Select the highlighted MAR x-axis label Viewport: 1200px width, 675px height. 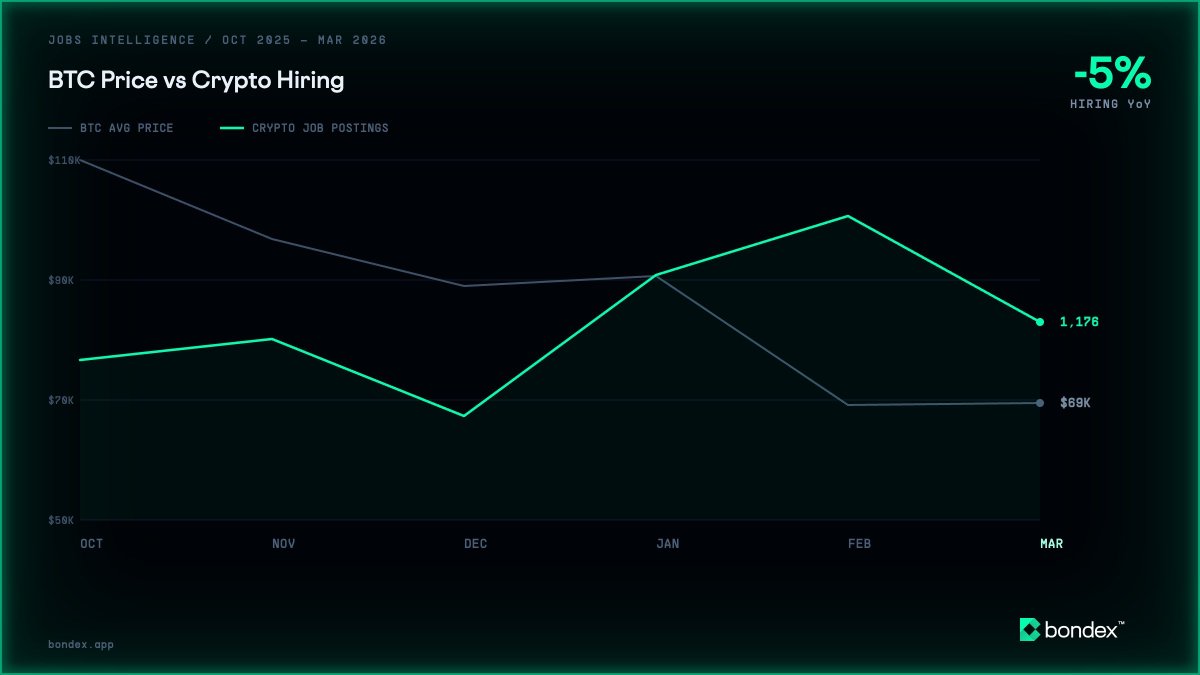point(1051,544)
